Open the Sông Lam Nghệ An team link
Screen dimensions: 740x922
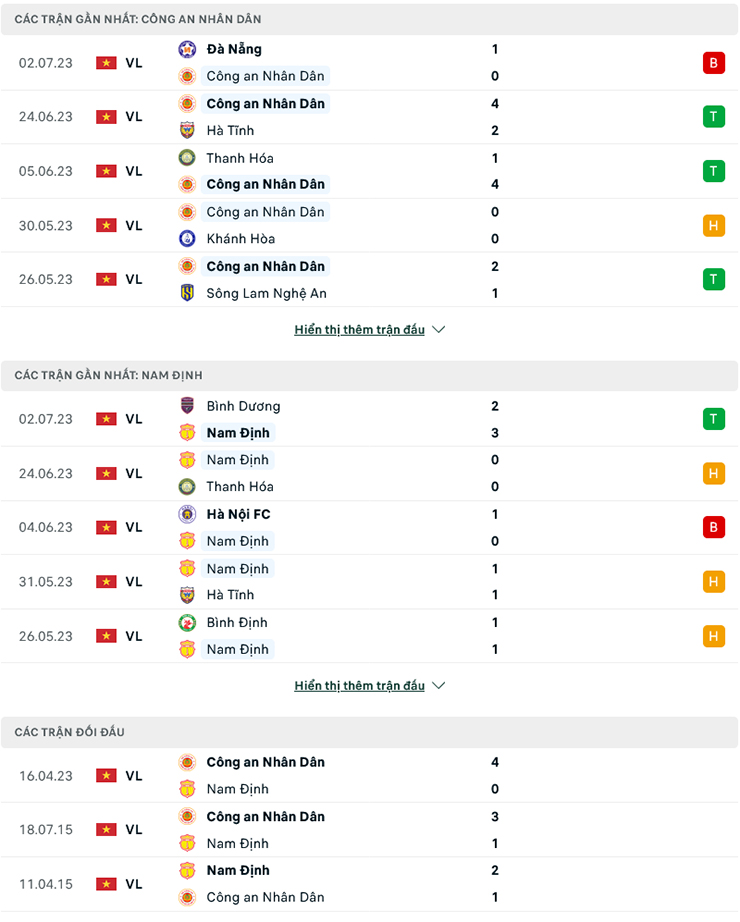[266, 293]
